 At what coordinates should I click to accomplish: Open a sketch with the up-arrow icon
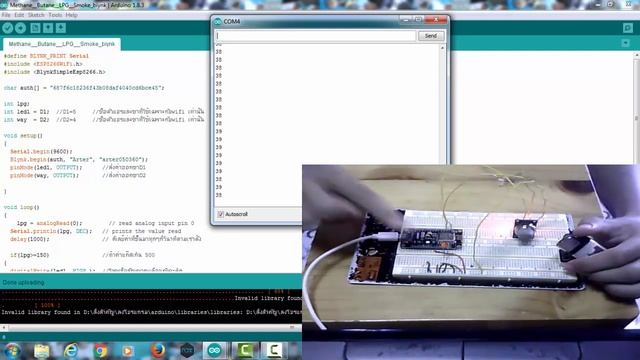point(48,28)
